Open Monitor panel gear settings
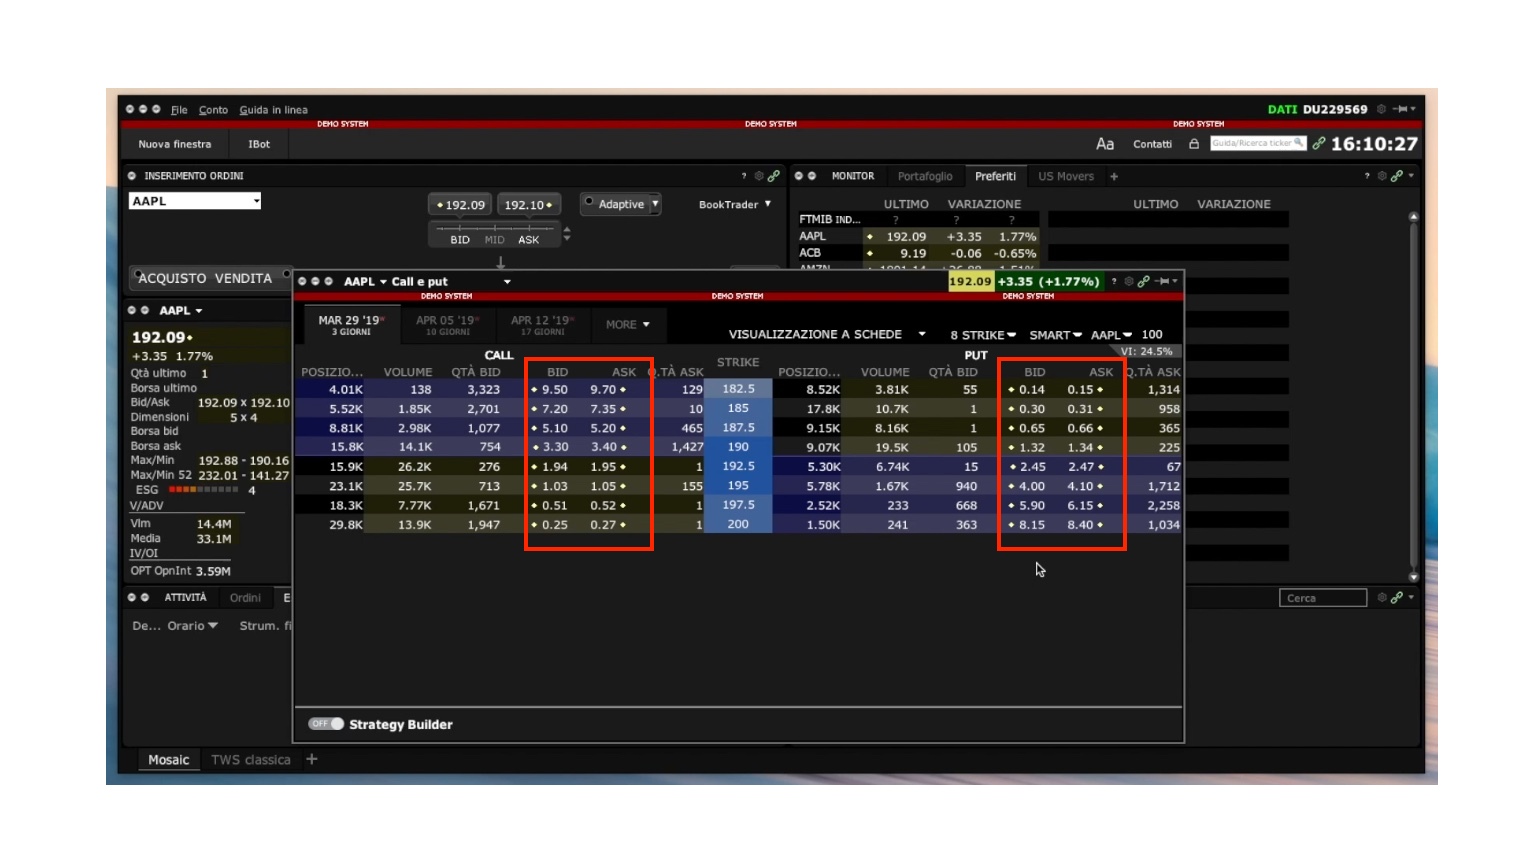Image resolution: width=1535 pixels, height=866 pixels. pyautogui.click(x=1382, y=176)
